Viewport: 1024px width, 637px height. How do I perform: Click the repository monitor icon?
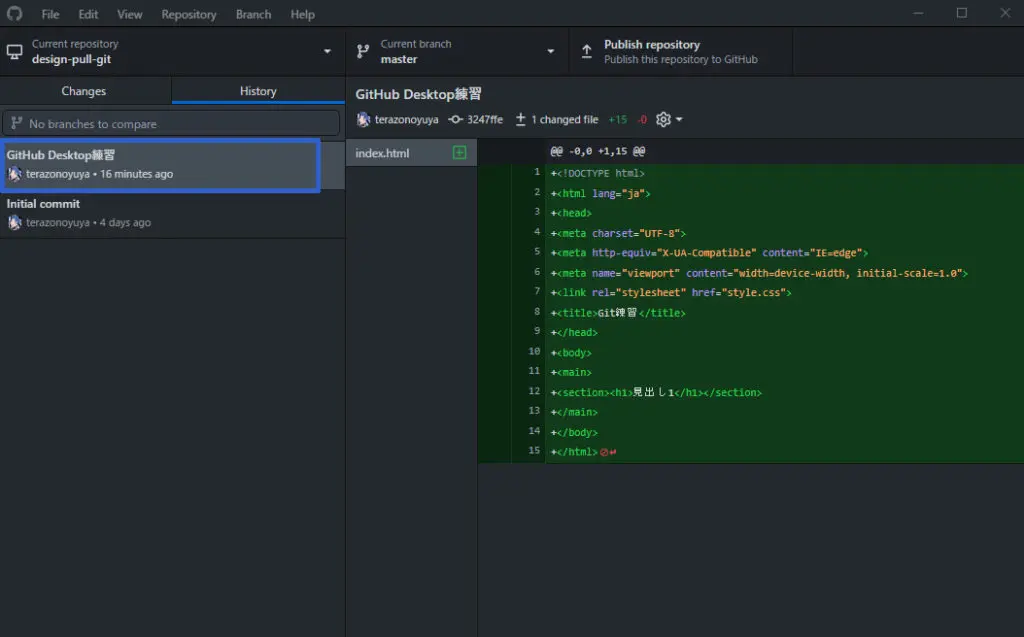[15, 52]
